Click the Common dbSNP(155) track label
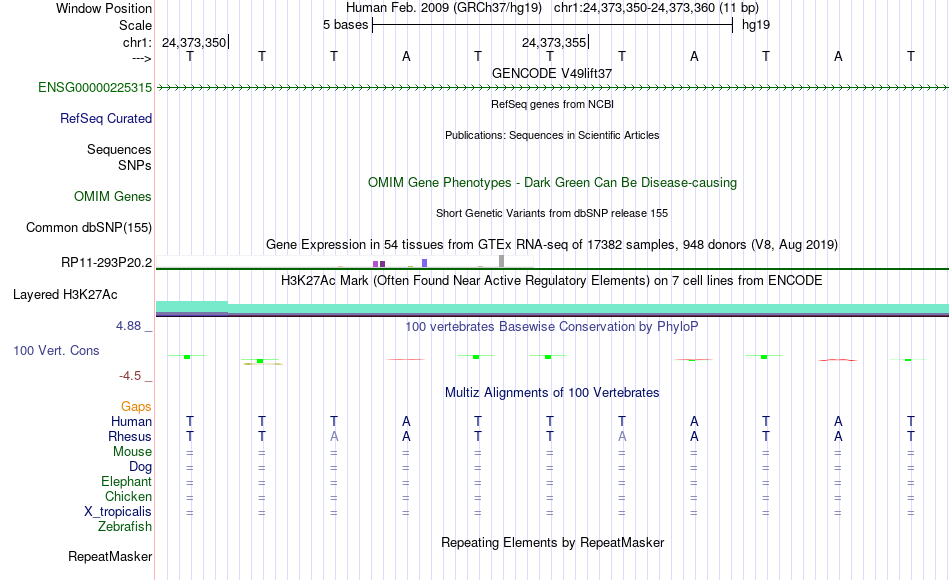 (x=89, y=227)
